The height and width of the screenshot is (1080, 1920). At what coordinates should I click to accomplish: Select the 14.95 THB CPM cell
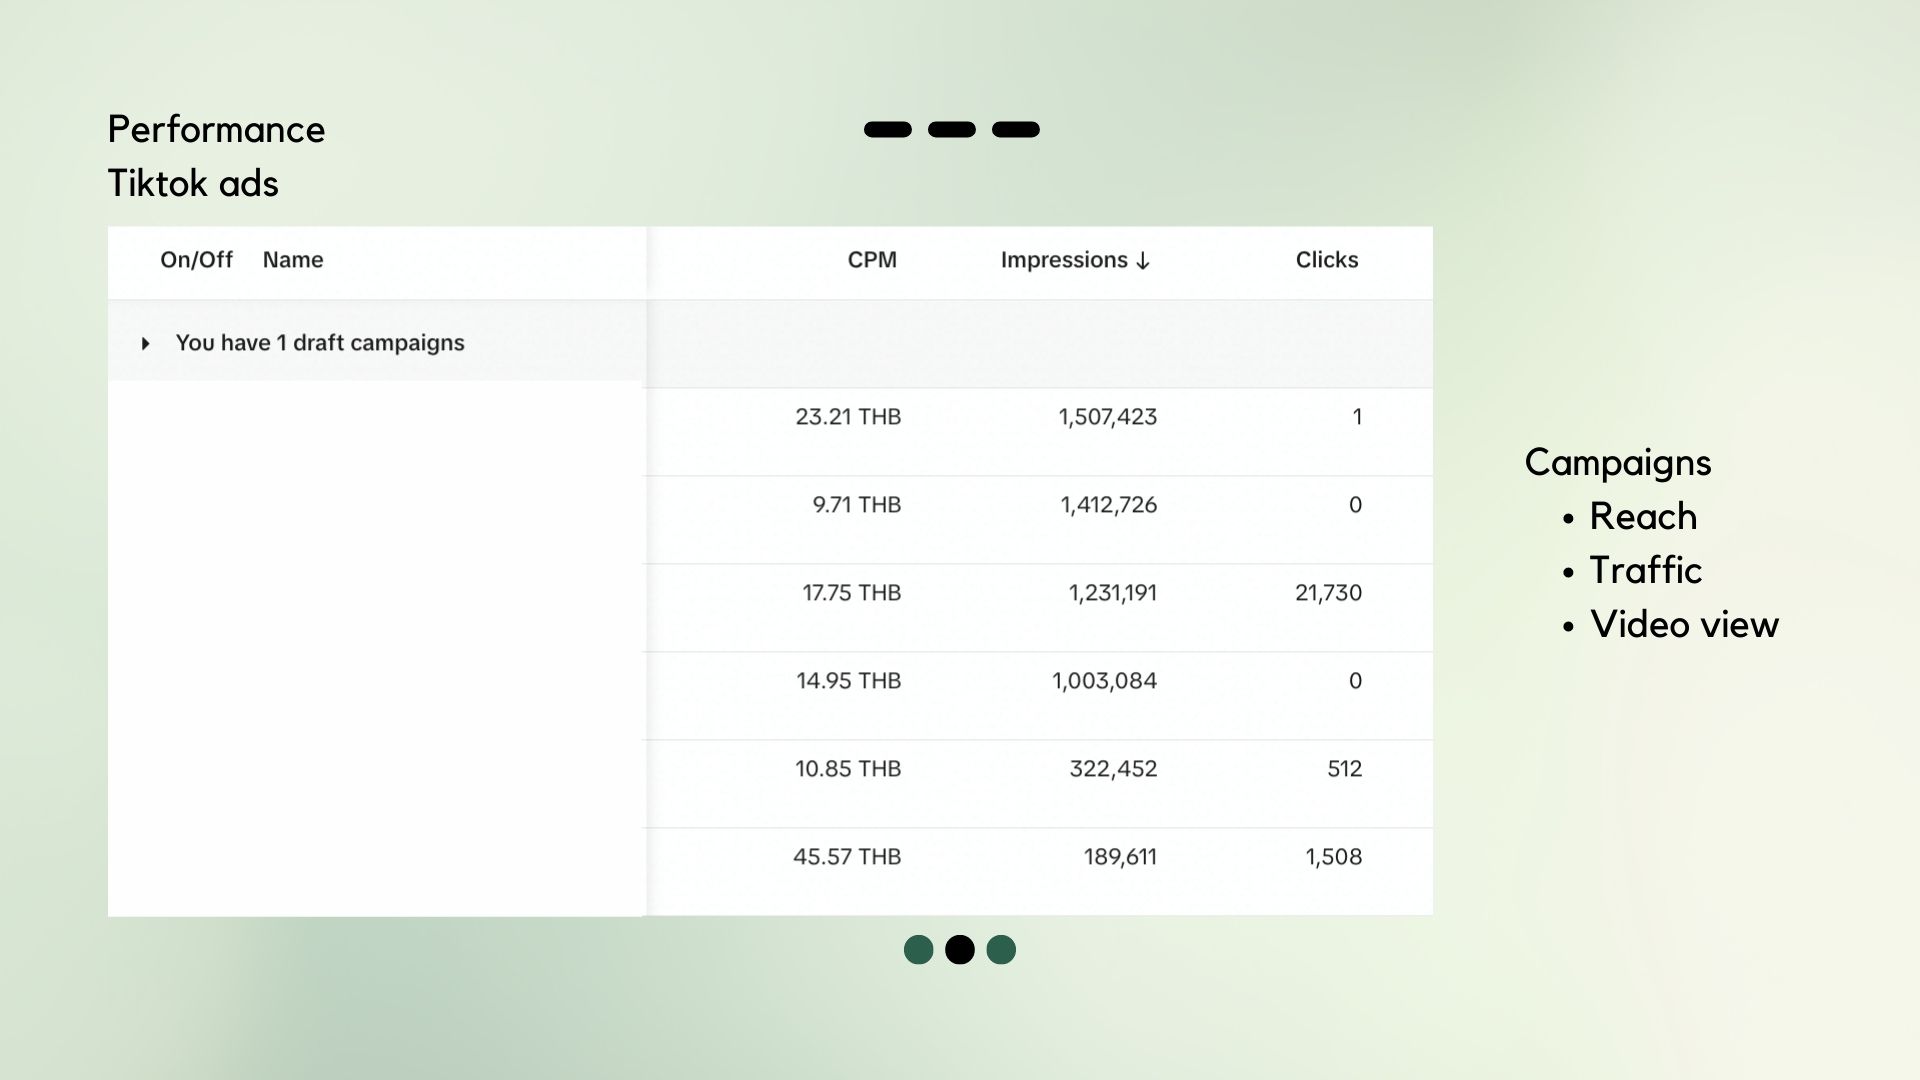pos(849,681)
